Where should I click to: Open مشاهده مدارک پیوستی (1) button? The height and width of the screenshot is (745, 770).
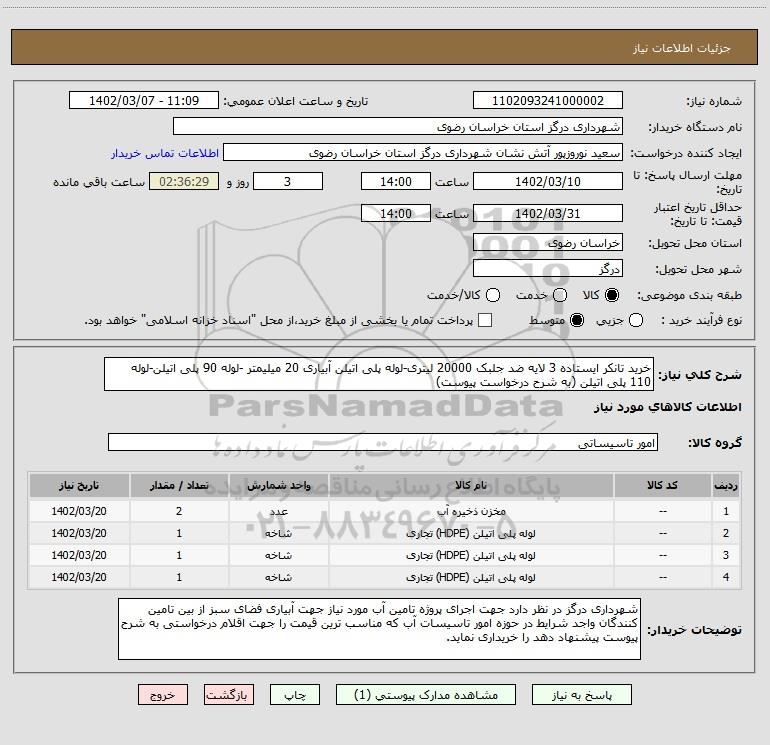click(x=426, y=695)
